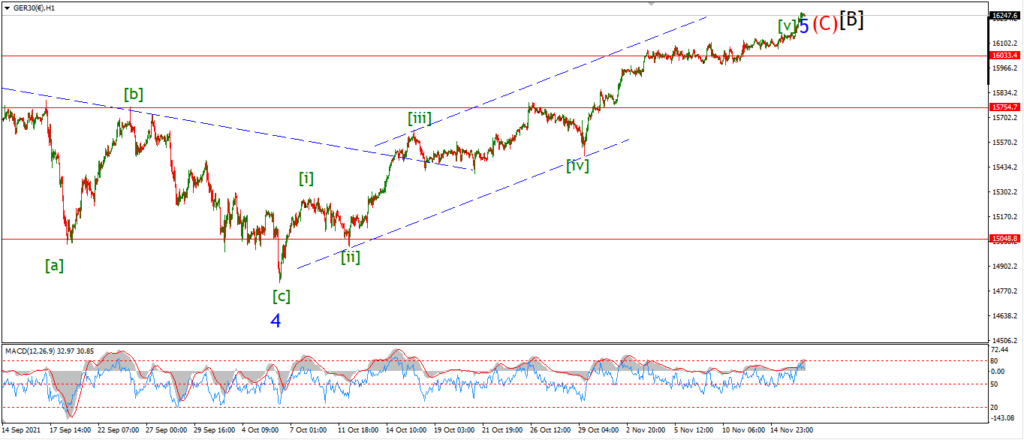Select the green [b] wave label
The height and width of the screenshot is (440, 1024).
pos(135,93)
